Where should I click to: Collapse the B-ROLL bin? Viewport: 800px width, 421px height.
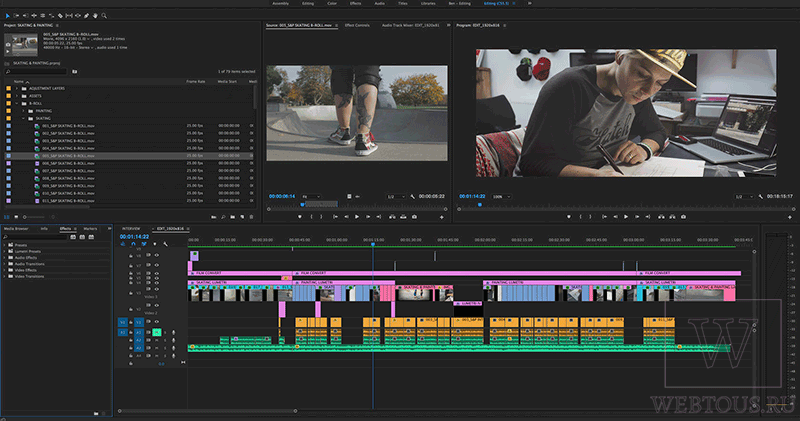16,103
